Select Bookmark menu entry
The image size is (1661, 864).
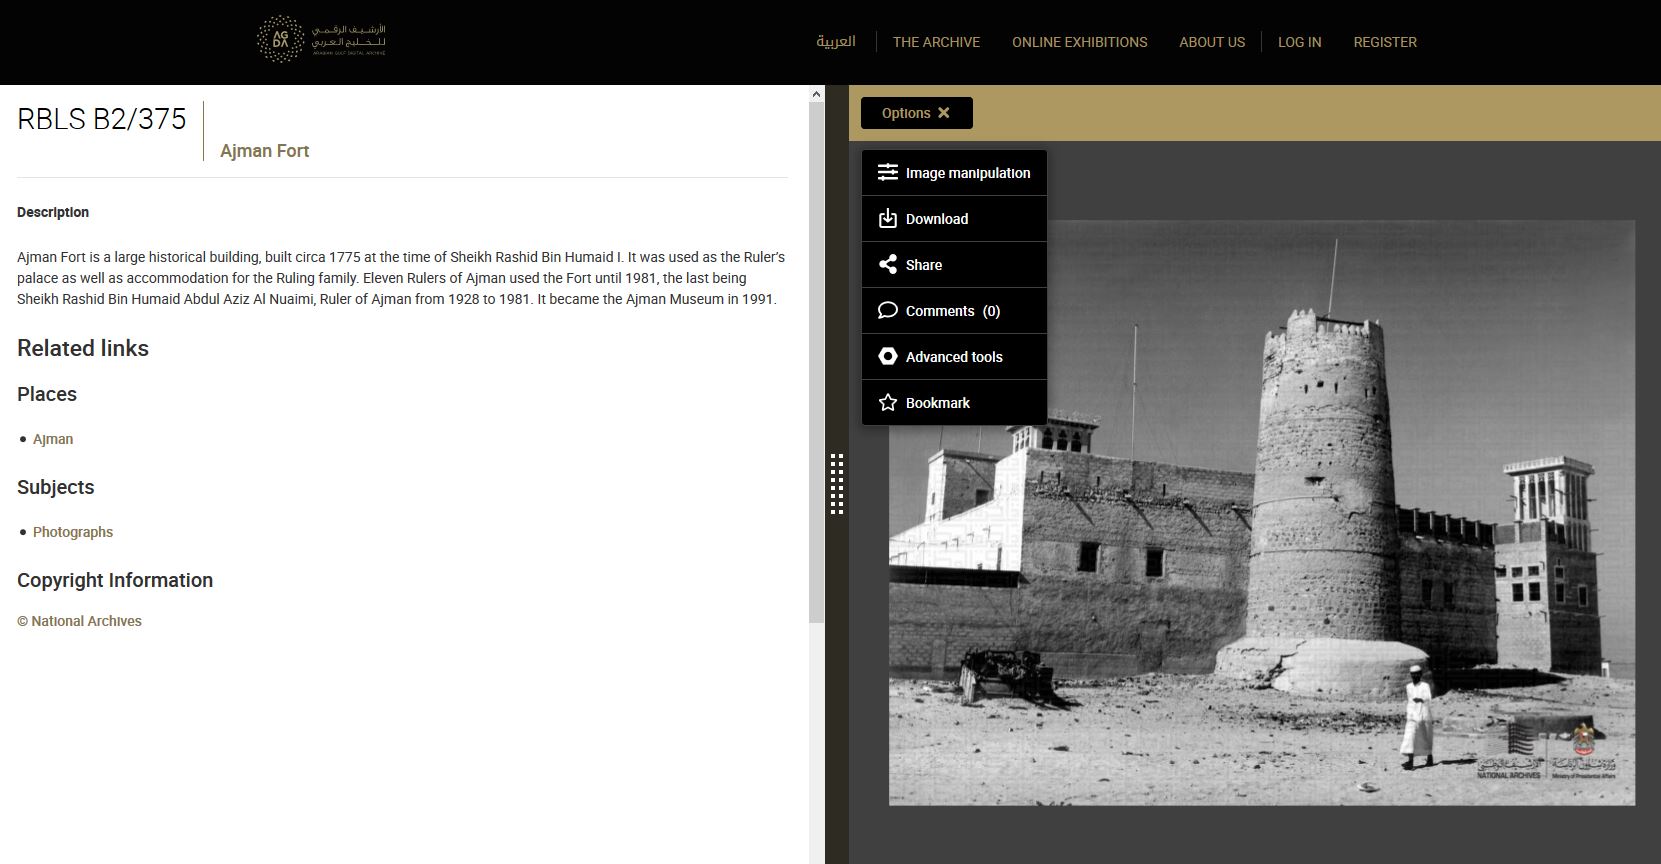coord(954,403)
